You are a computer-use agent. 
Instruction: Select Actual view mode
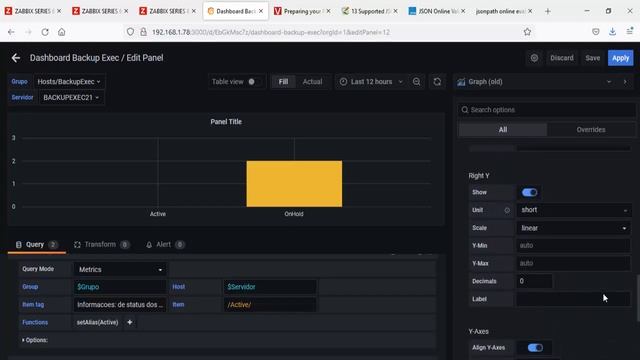tap(312, 82)
